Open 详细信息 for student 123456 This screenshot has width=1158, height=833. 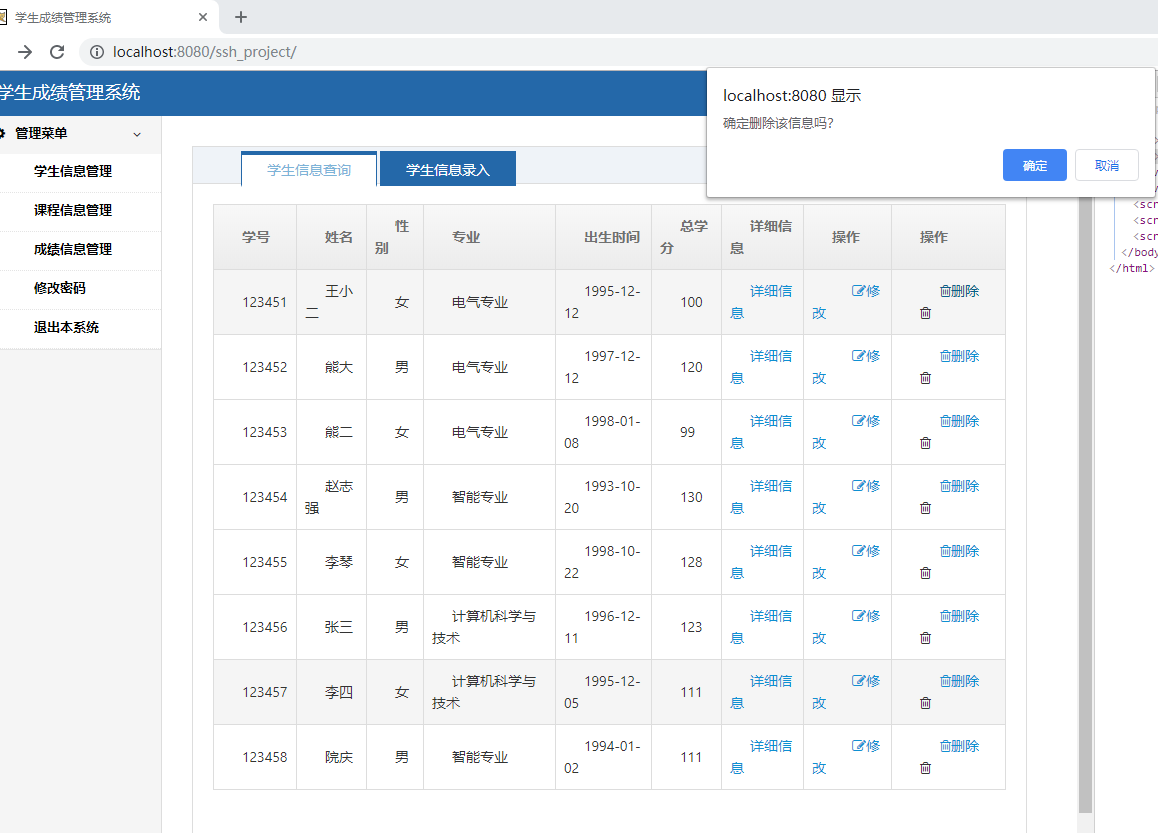[761, 627]
